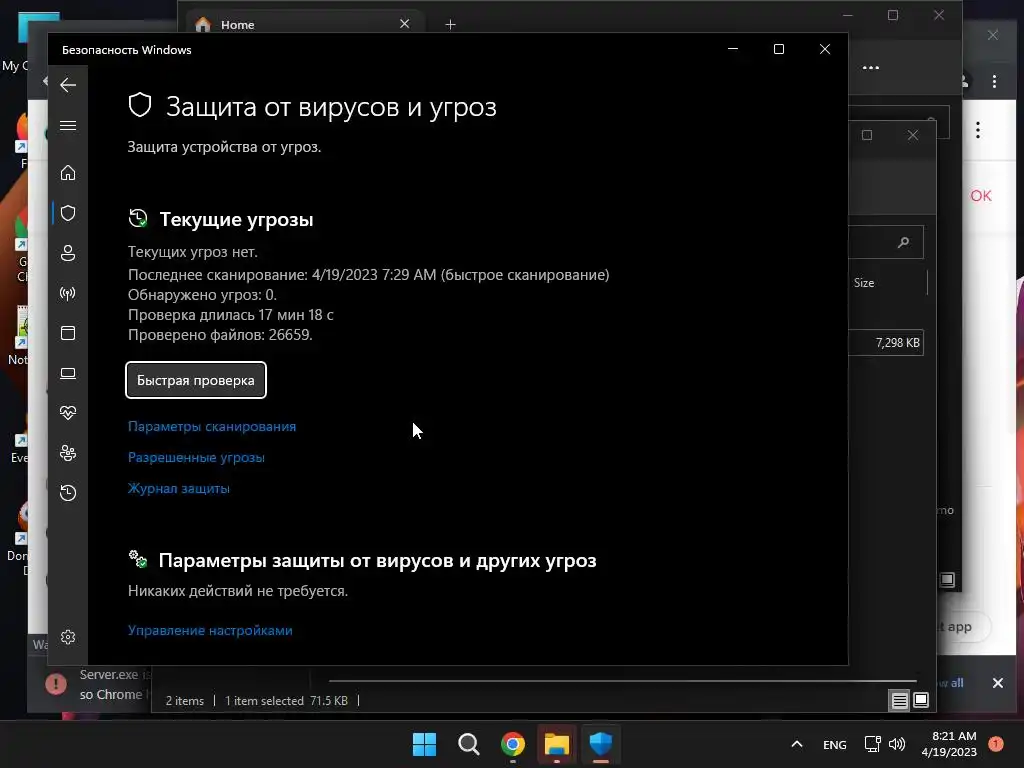
Task: Go back using the arrow in Windows Security
Action: point(68,85)
